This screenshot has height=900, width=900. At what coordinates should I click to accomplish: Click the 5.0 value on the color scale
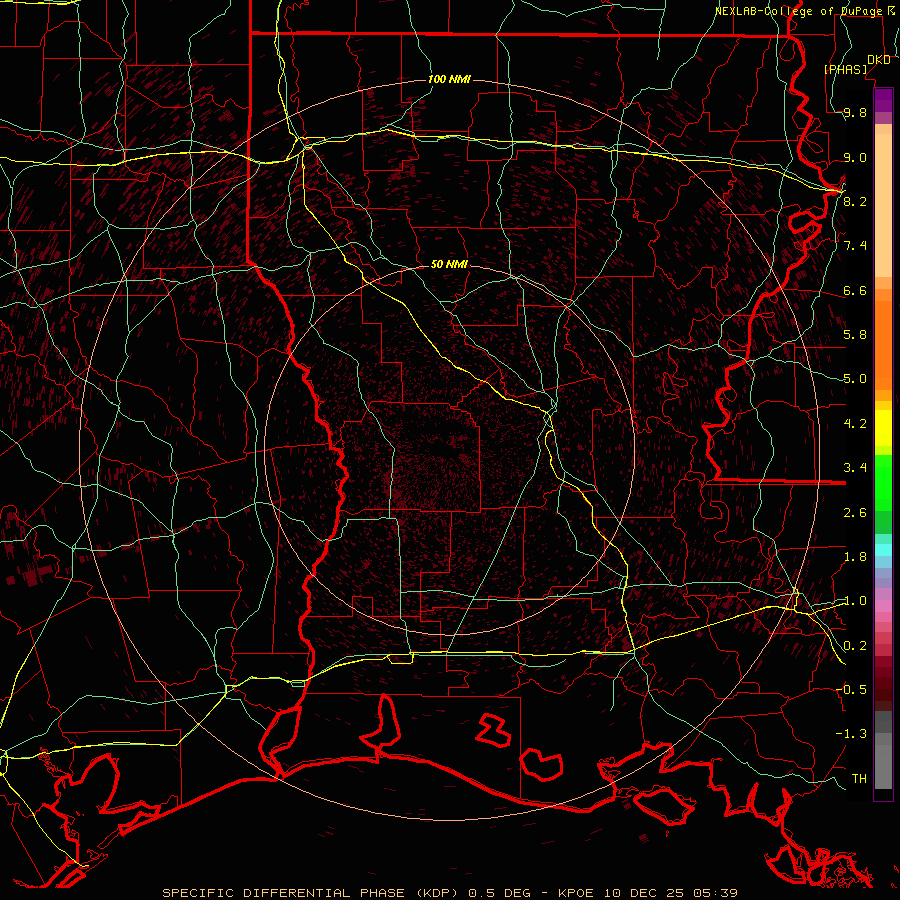tap(855, 379)
